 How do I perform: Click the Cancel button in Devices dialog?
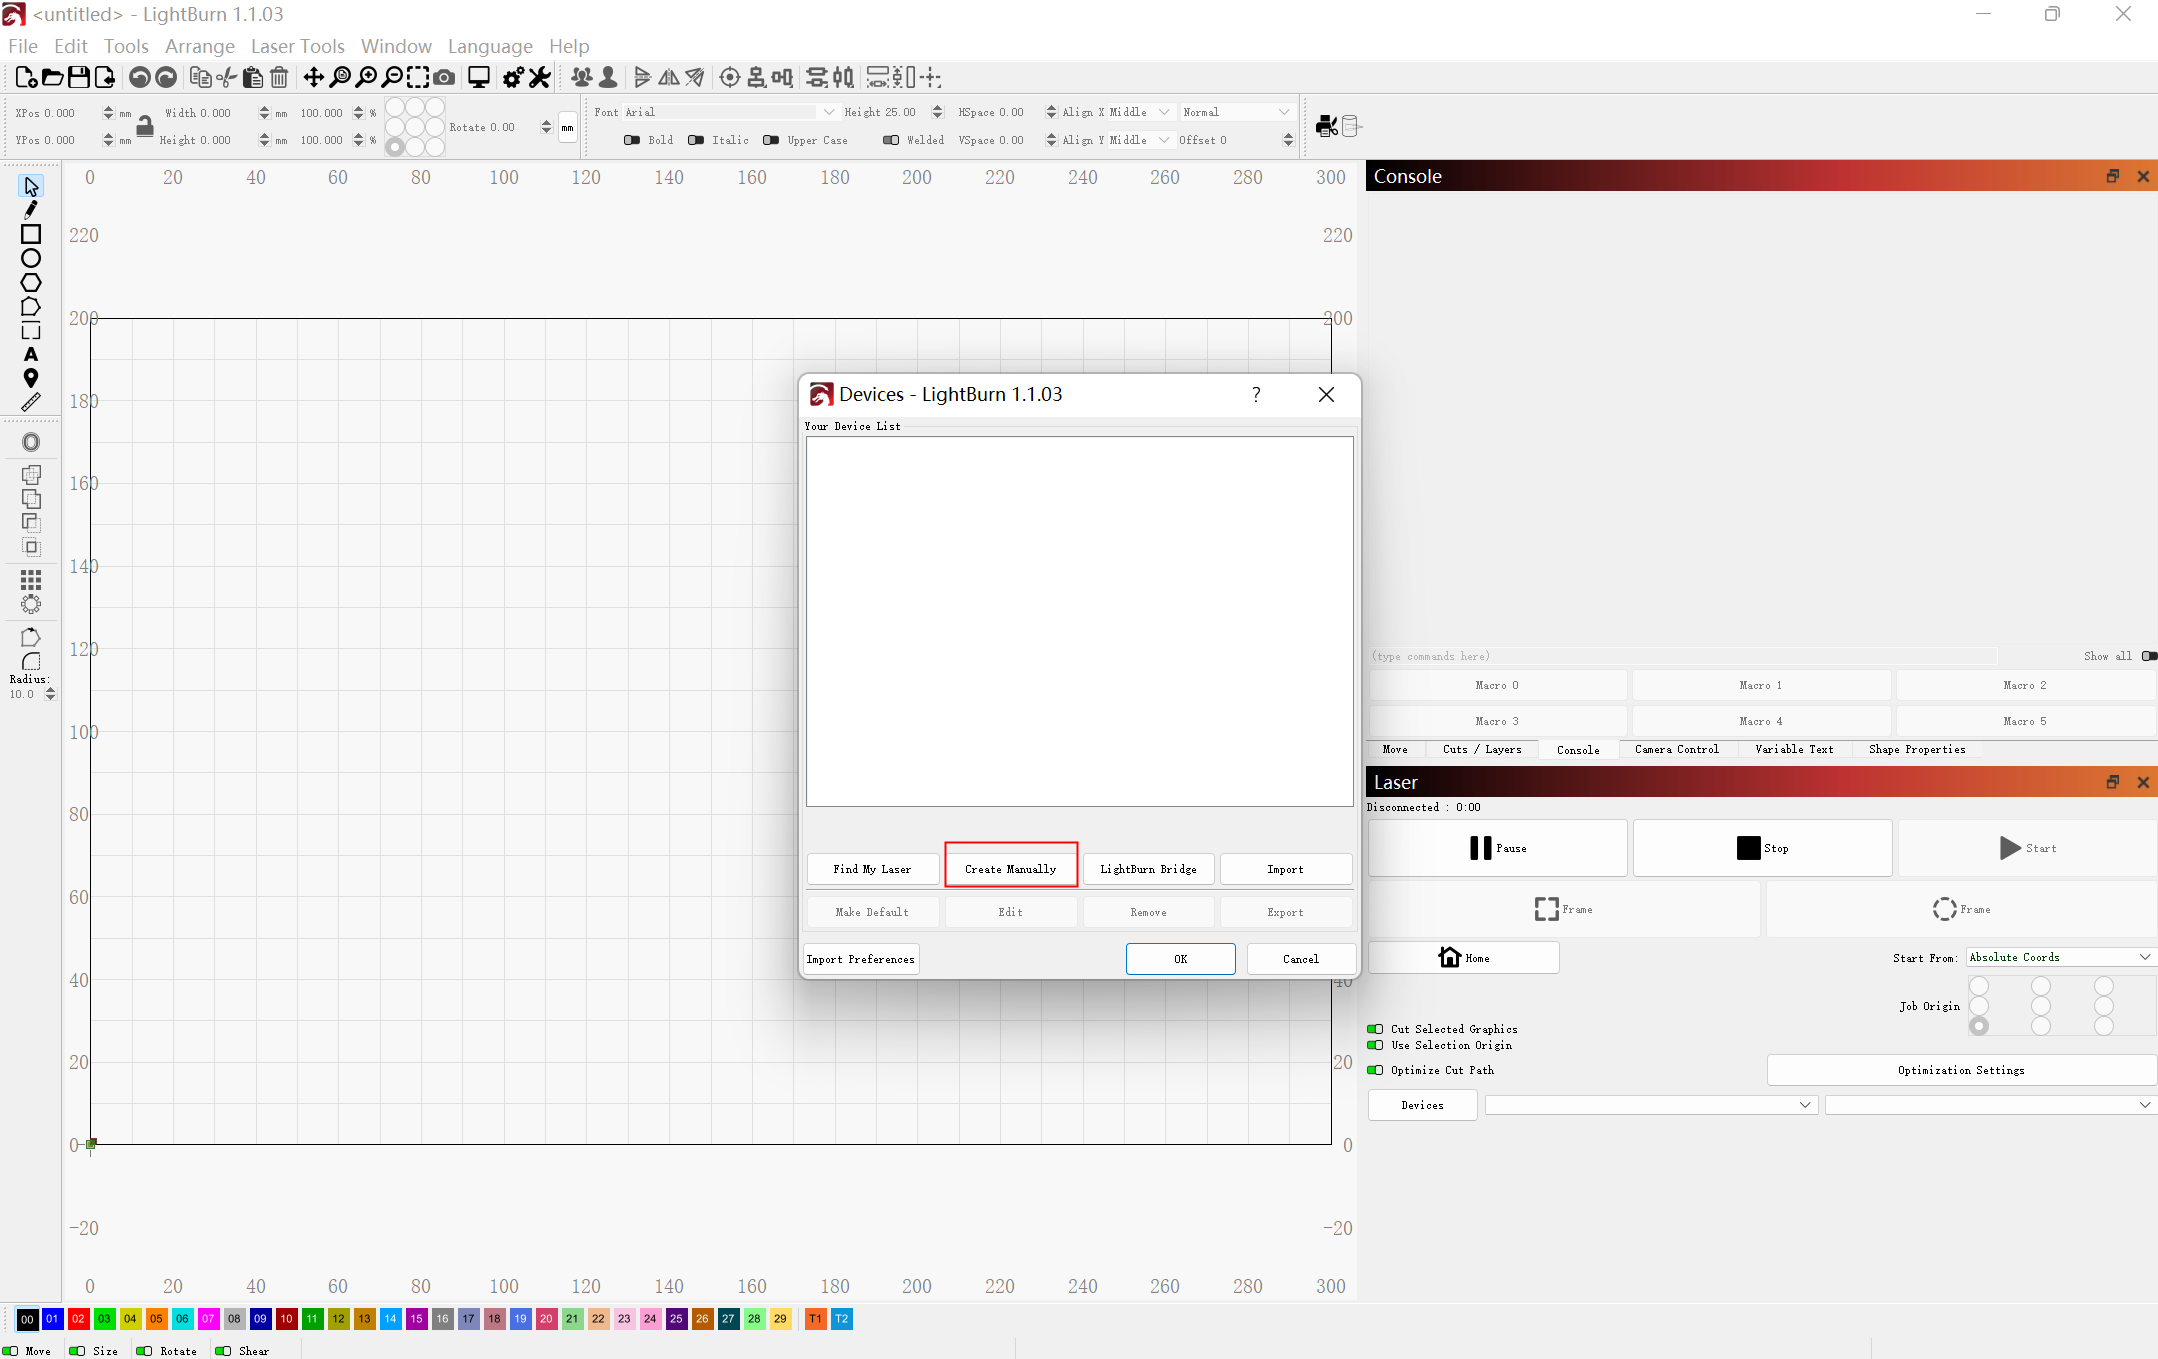[x=1301, y=959]
